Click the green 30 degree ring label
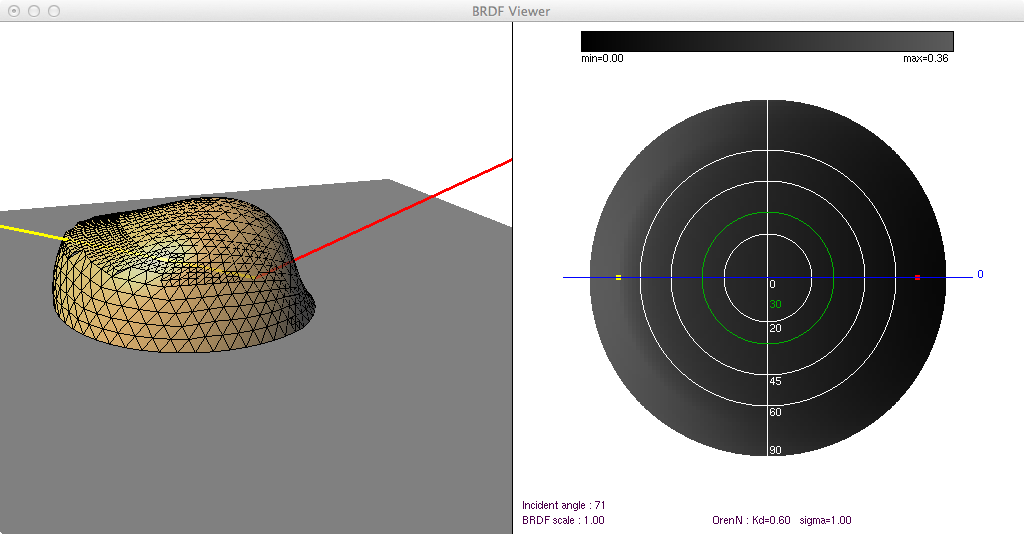 pyautogui.click(x=775, y=305)
